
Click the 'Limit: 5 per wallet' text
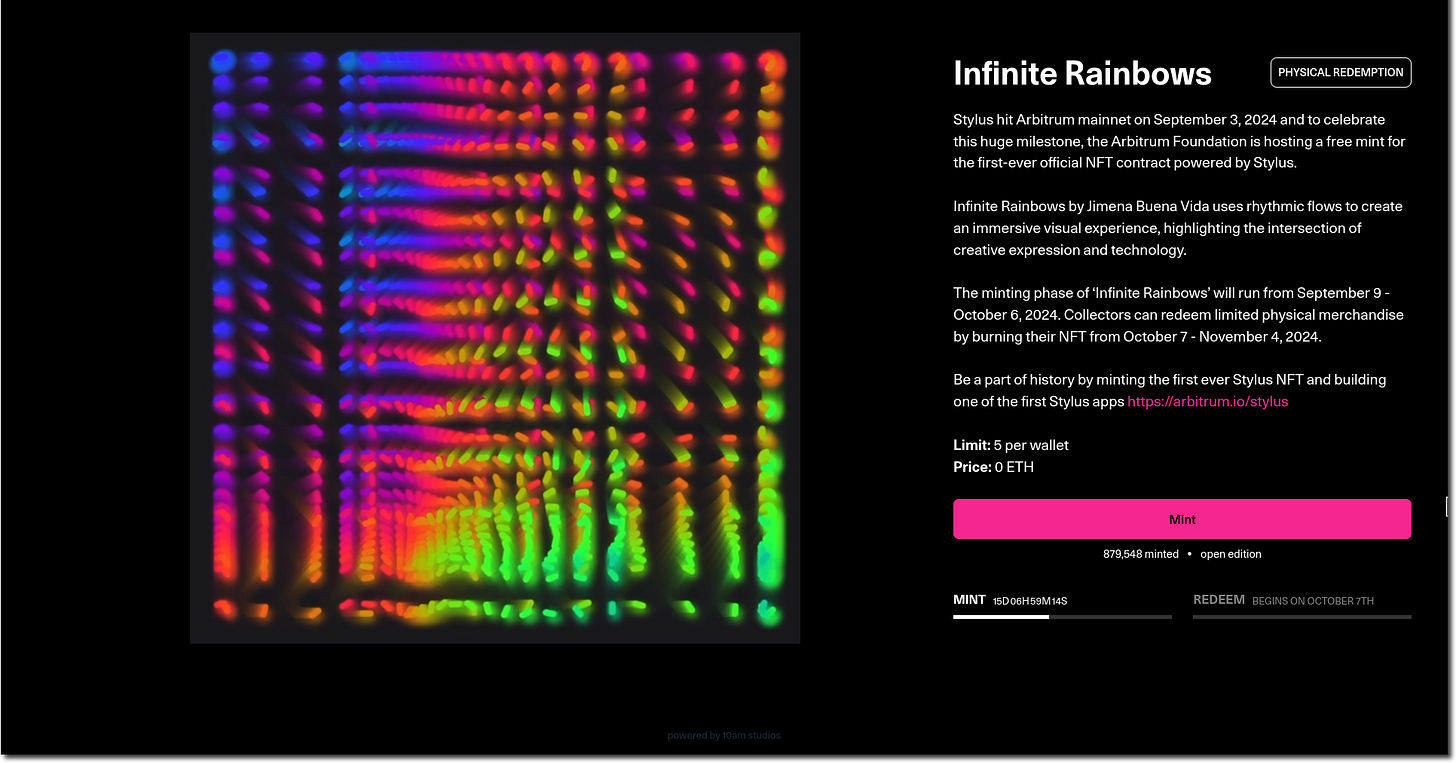[1011, 445]
